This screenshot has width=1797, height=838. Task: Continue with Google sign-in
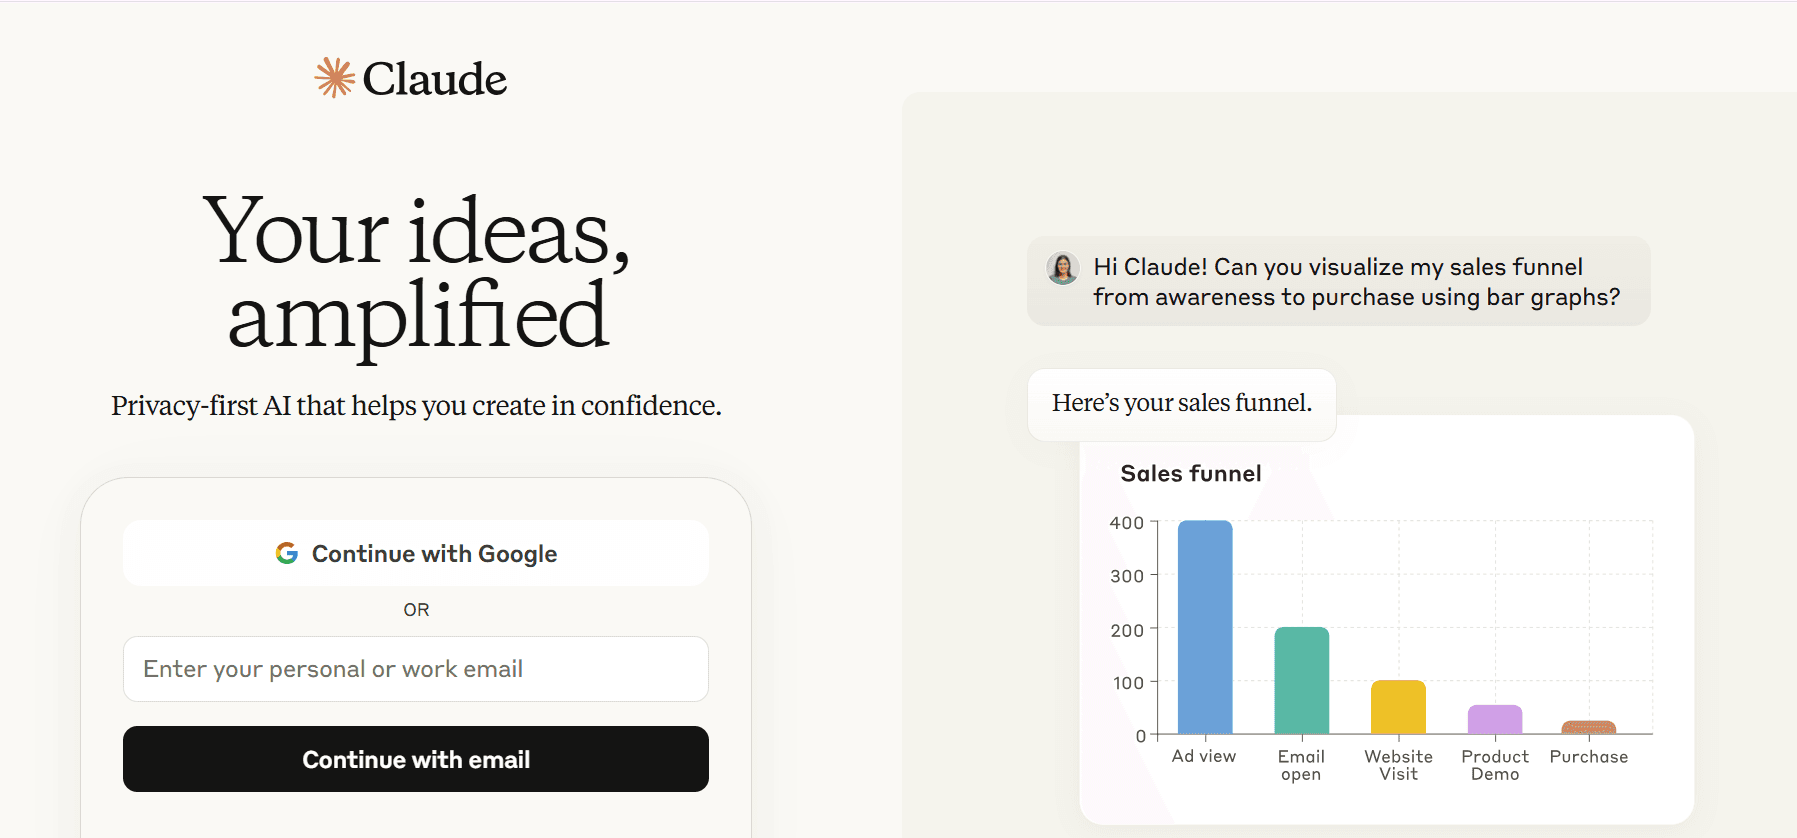pos(416,553)
